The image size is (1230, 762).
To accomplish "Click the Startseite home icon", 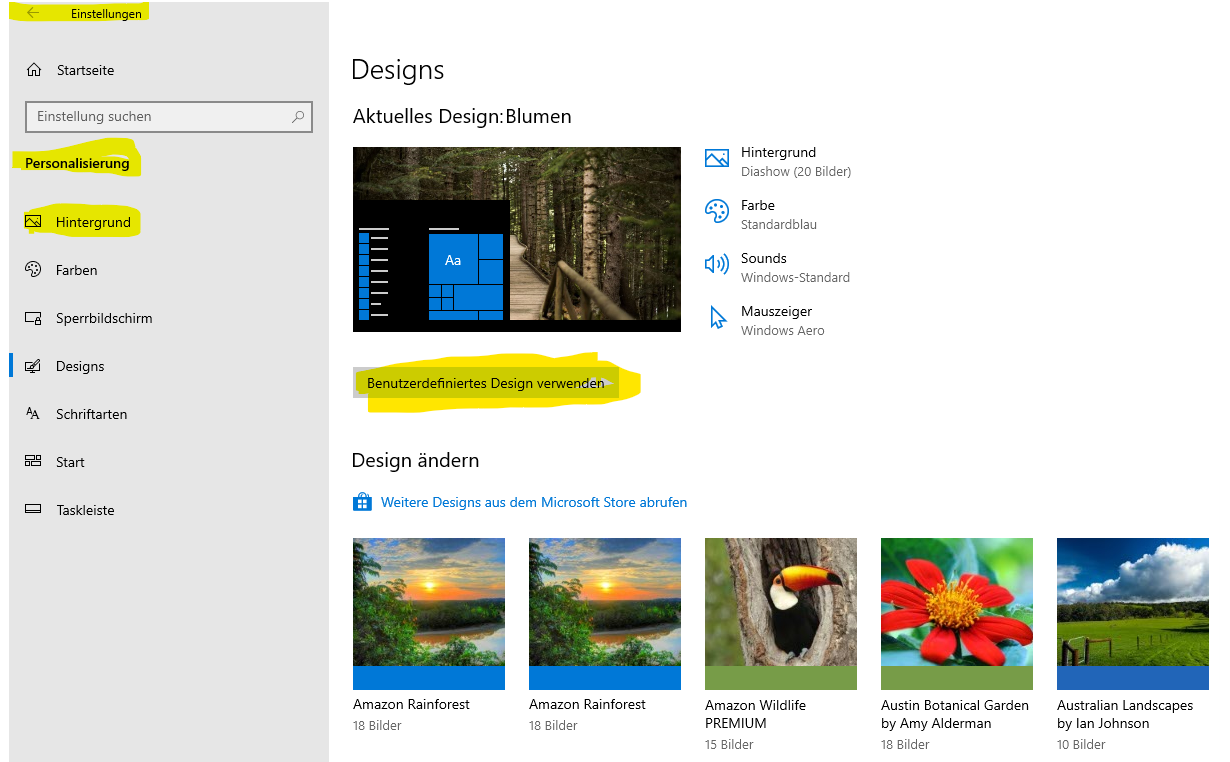I will point(34,70).
